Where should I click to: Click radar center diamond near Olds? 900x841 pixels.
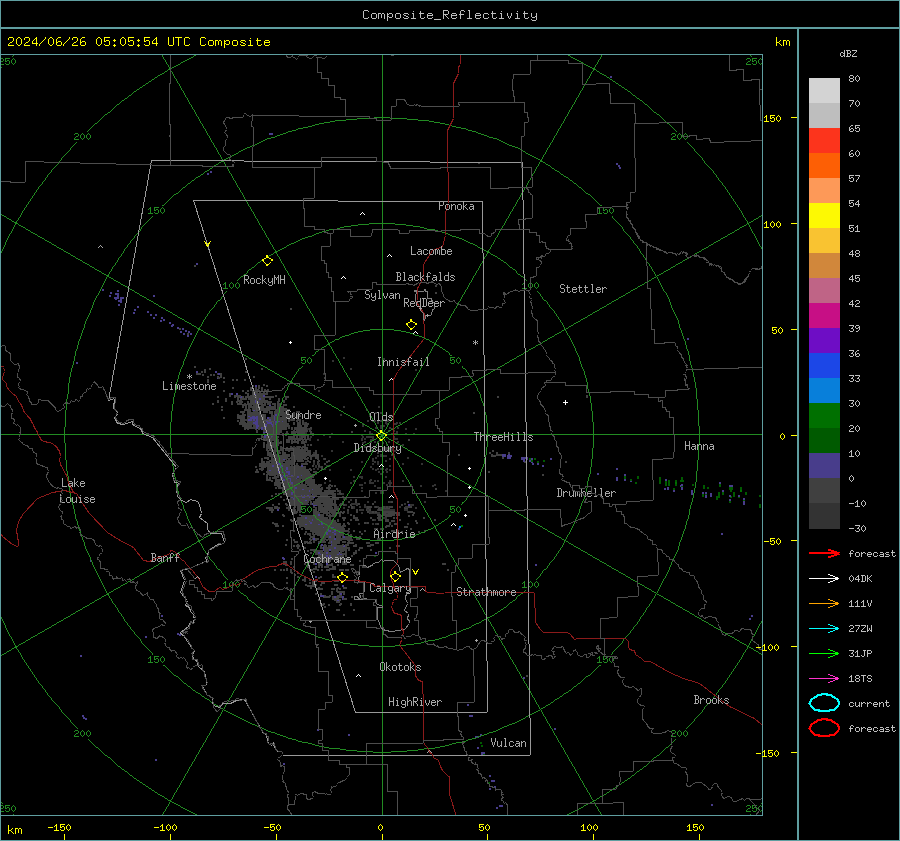point(381,436)
